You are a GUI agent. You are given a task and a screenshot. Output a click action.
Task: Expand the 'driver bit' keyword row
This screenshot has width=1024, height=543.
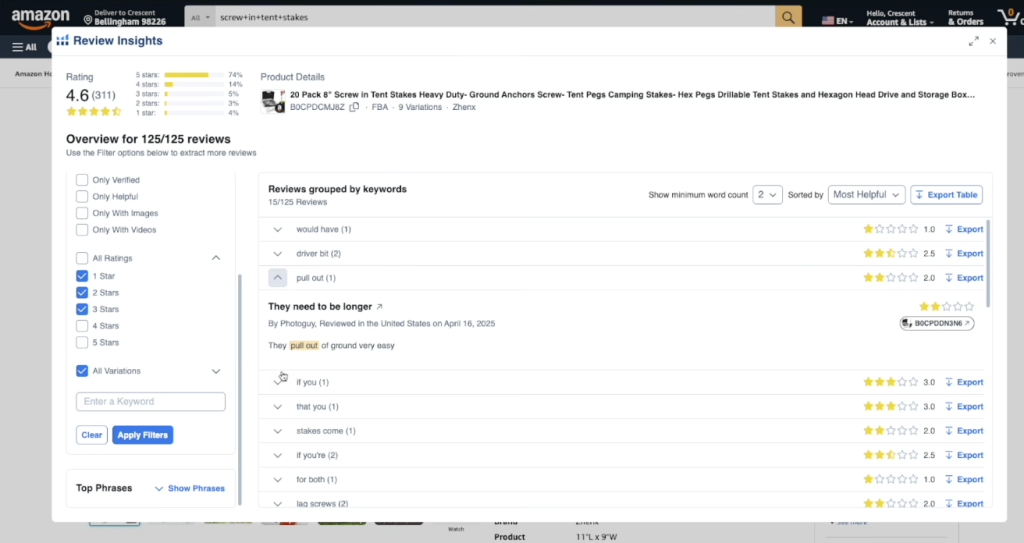tap(278, 254)
